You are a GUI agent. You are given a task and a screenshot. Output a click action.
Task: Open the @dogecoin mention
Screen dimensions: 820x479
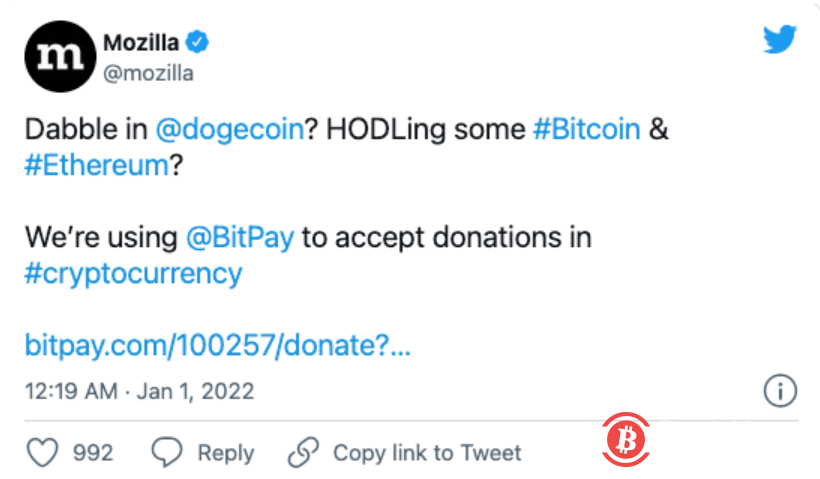point(229,131)
